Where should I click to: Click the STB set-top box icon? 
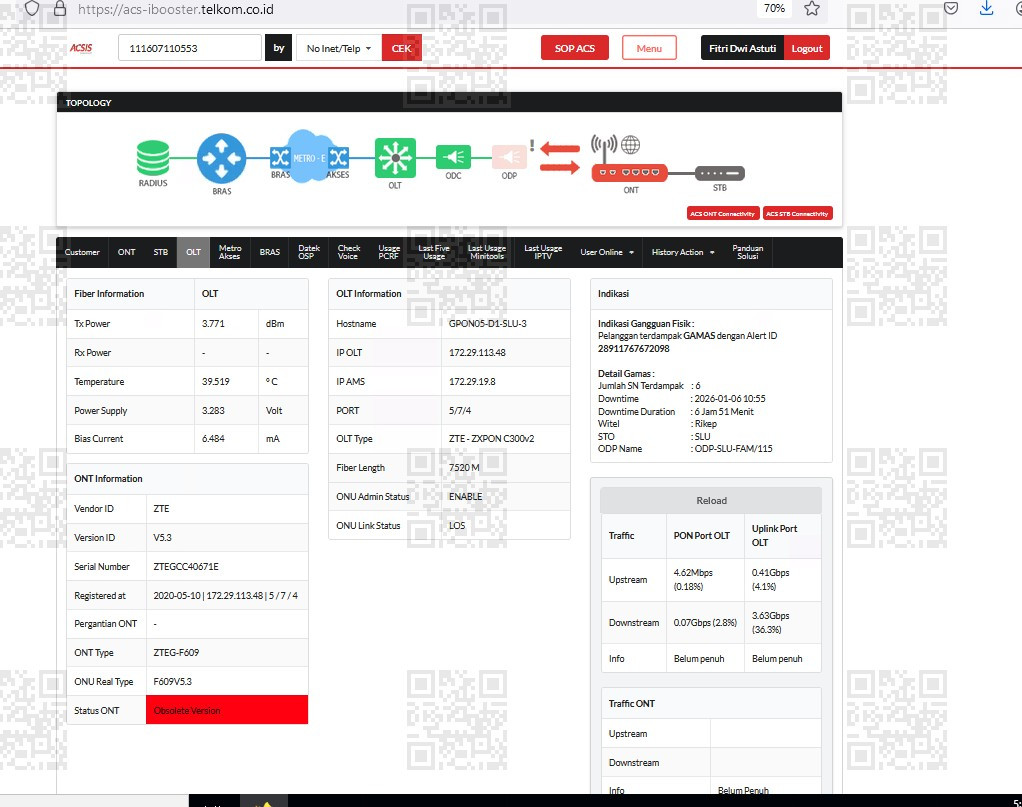720,173
